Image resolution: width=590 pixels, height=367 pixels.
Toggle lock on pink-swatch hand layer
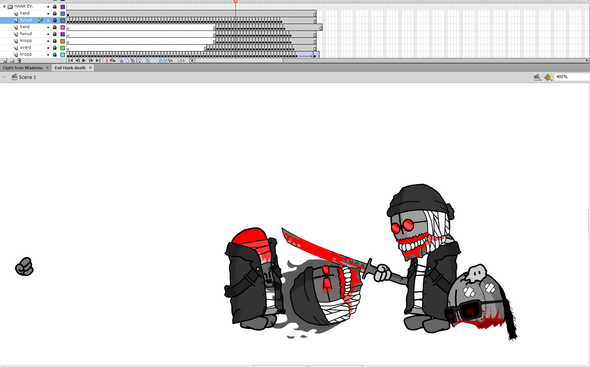(x=55, y=27)
